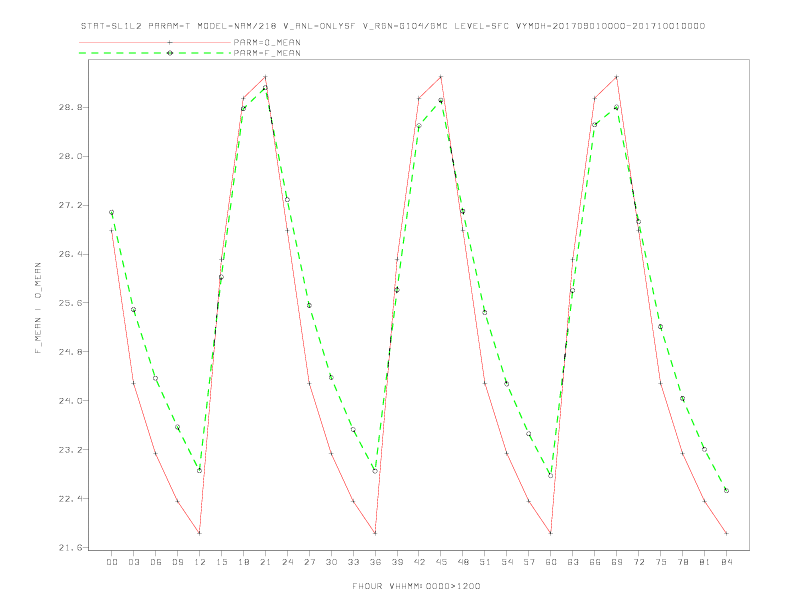The height and width of the screenshot is (612, 792).
Task: Click the 84 forecast hour tick label
Action: tap(726, 562)
